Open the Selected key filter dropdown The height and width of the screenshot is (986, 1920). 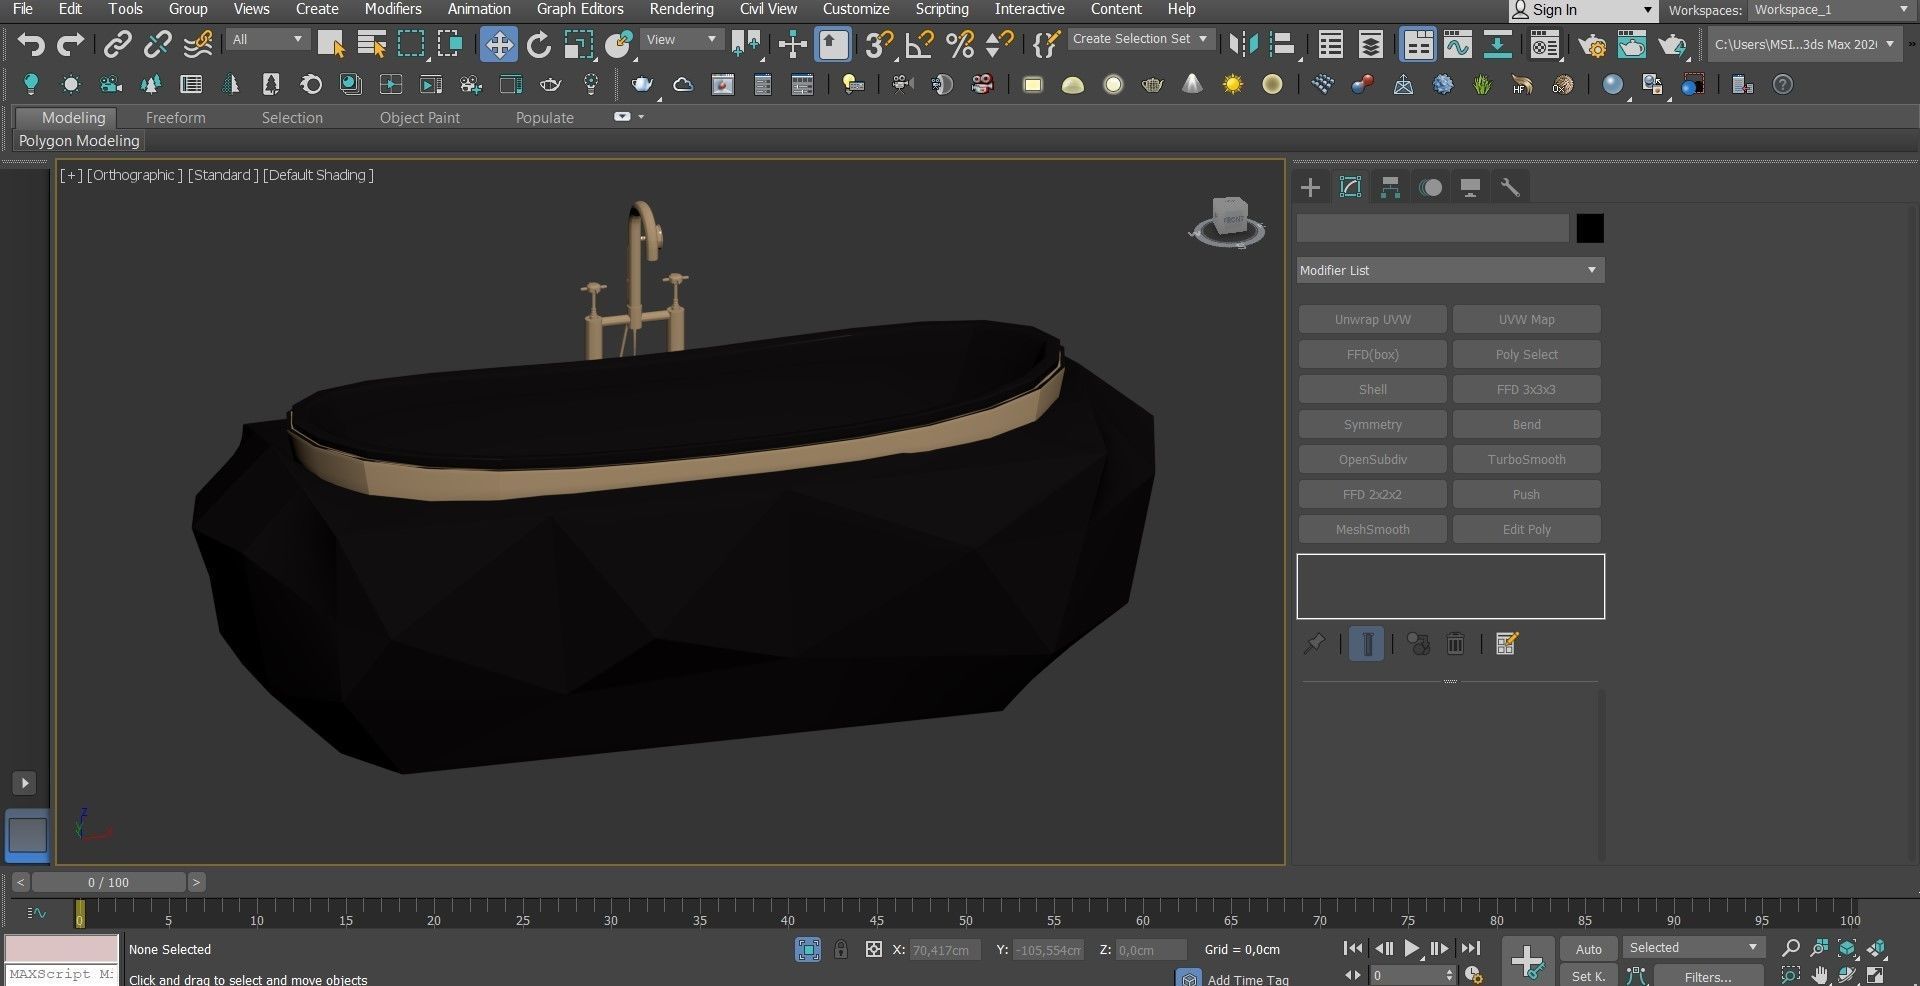point(1692,948)
